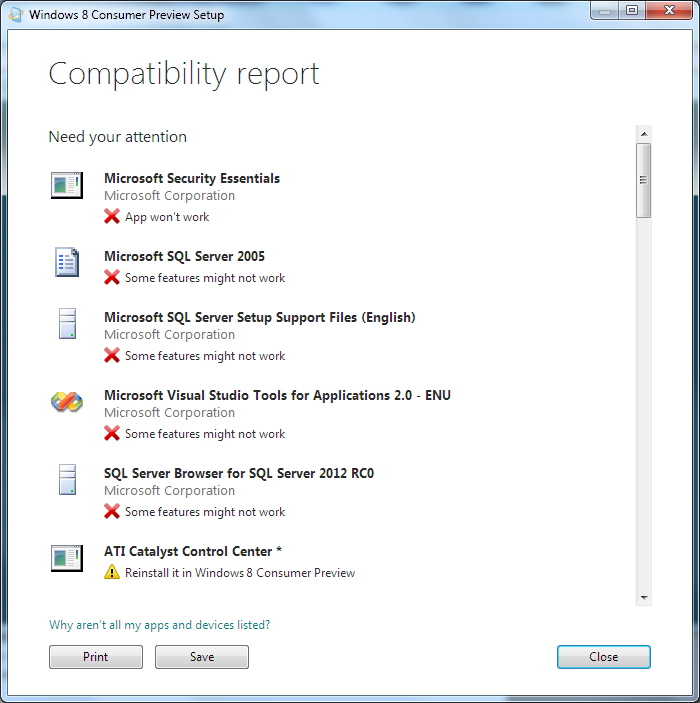The width and height of the screenshot is (700, 703).
Task: Click red X under Visual Studio Tools for Applications
Action: pyautogui.click(x=112, y=433)
